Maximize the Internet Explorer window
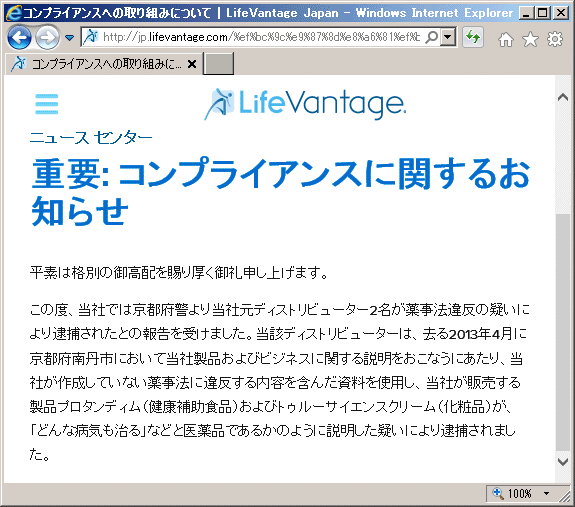 coord(542,14)
